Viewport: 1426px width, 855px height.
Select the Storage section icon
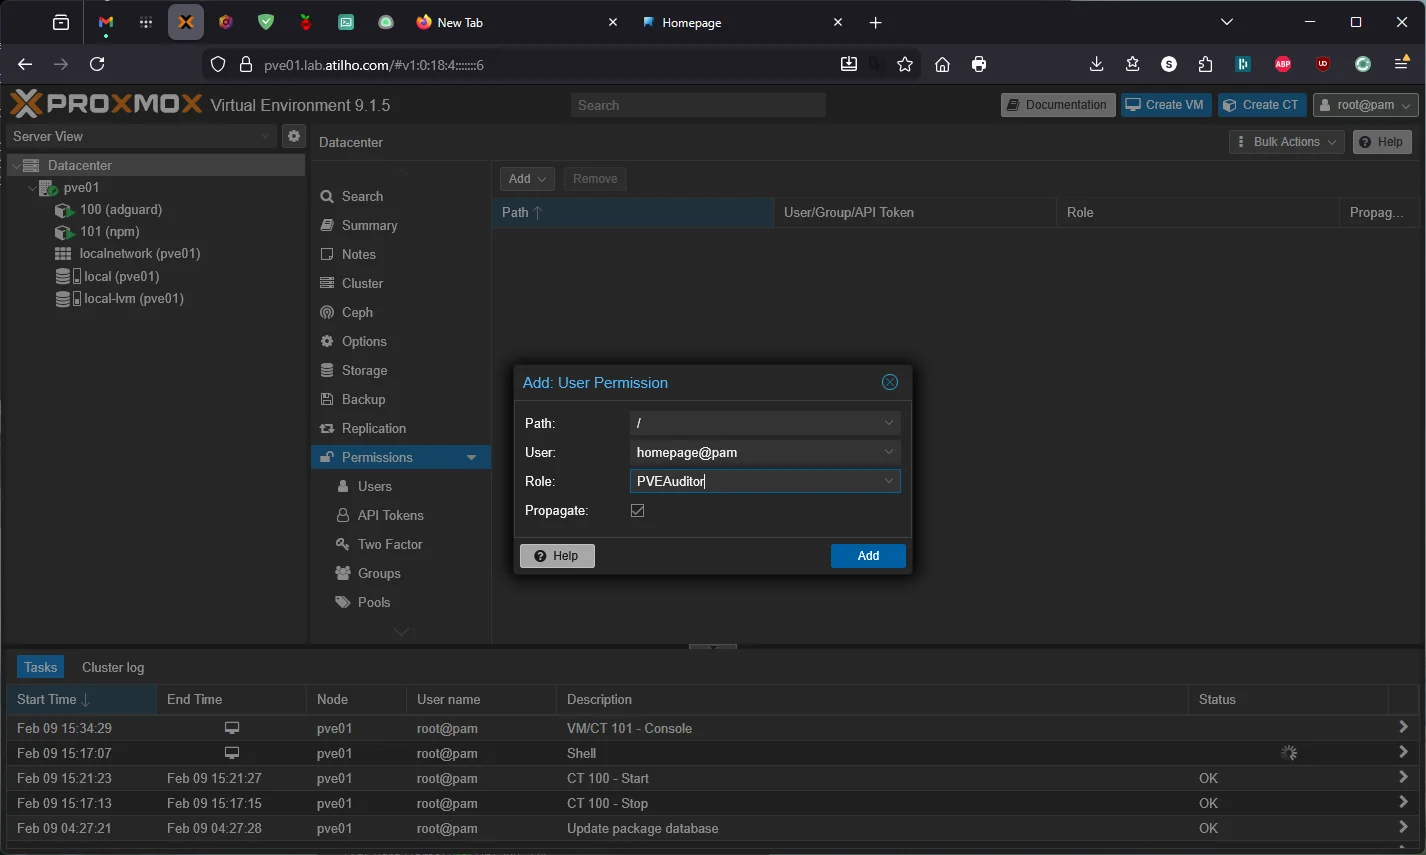click(326, 370)
